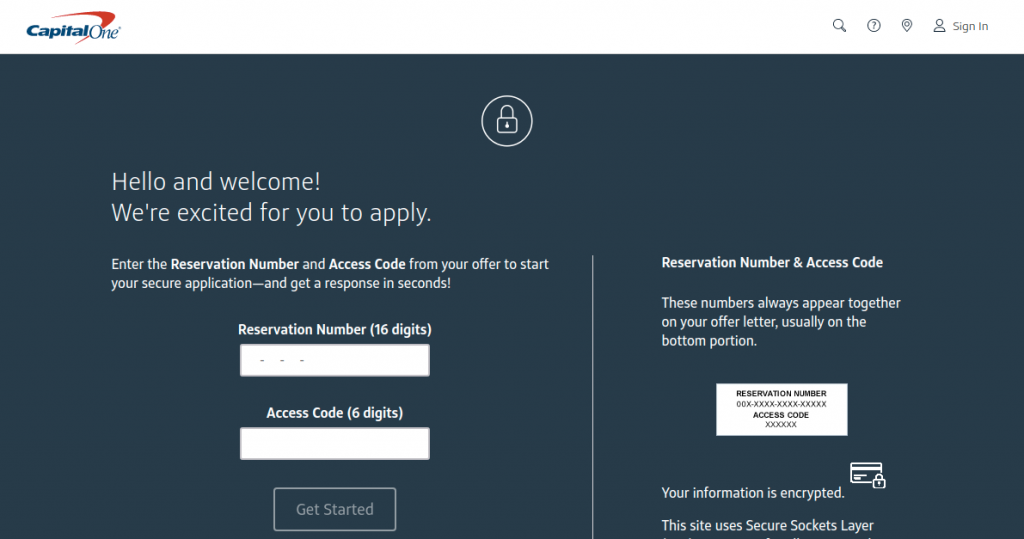Open the search magnifier icon

tap(839, 26)
